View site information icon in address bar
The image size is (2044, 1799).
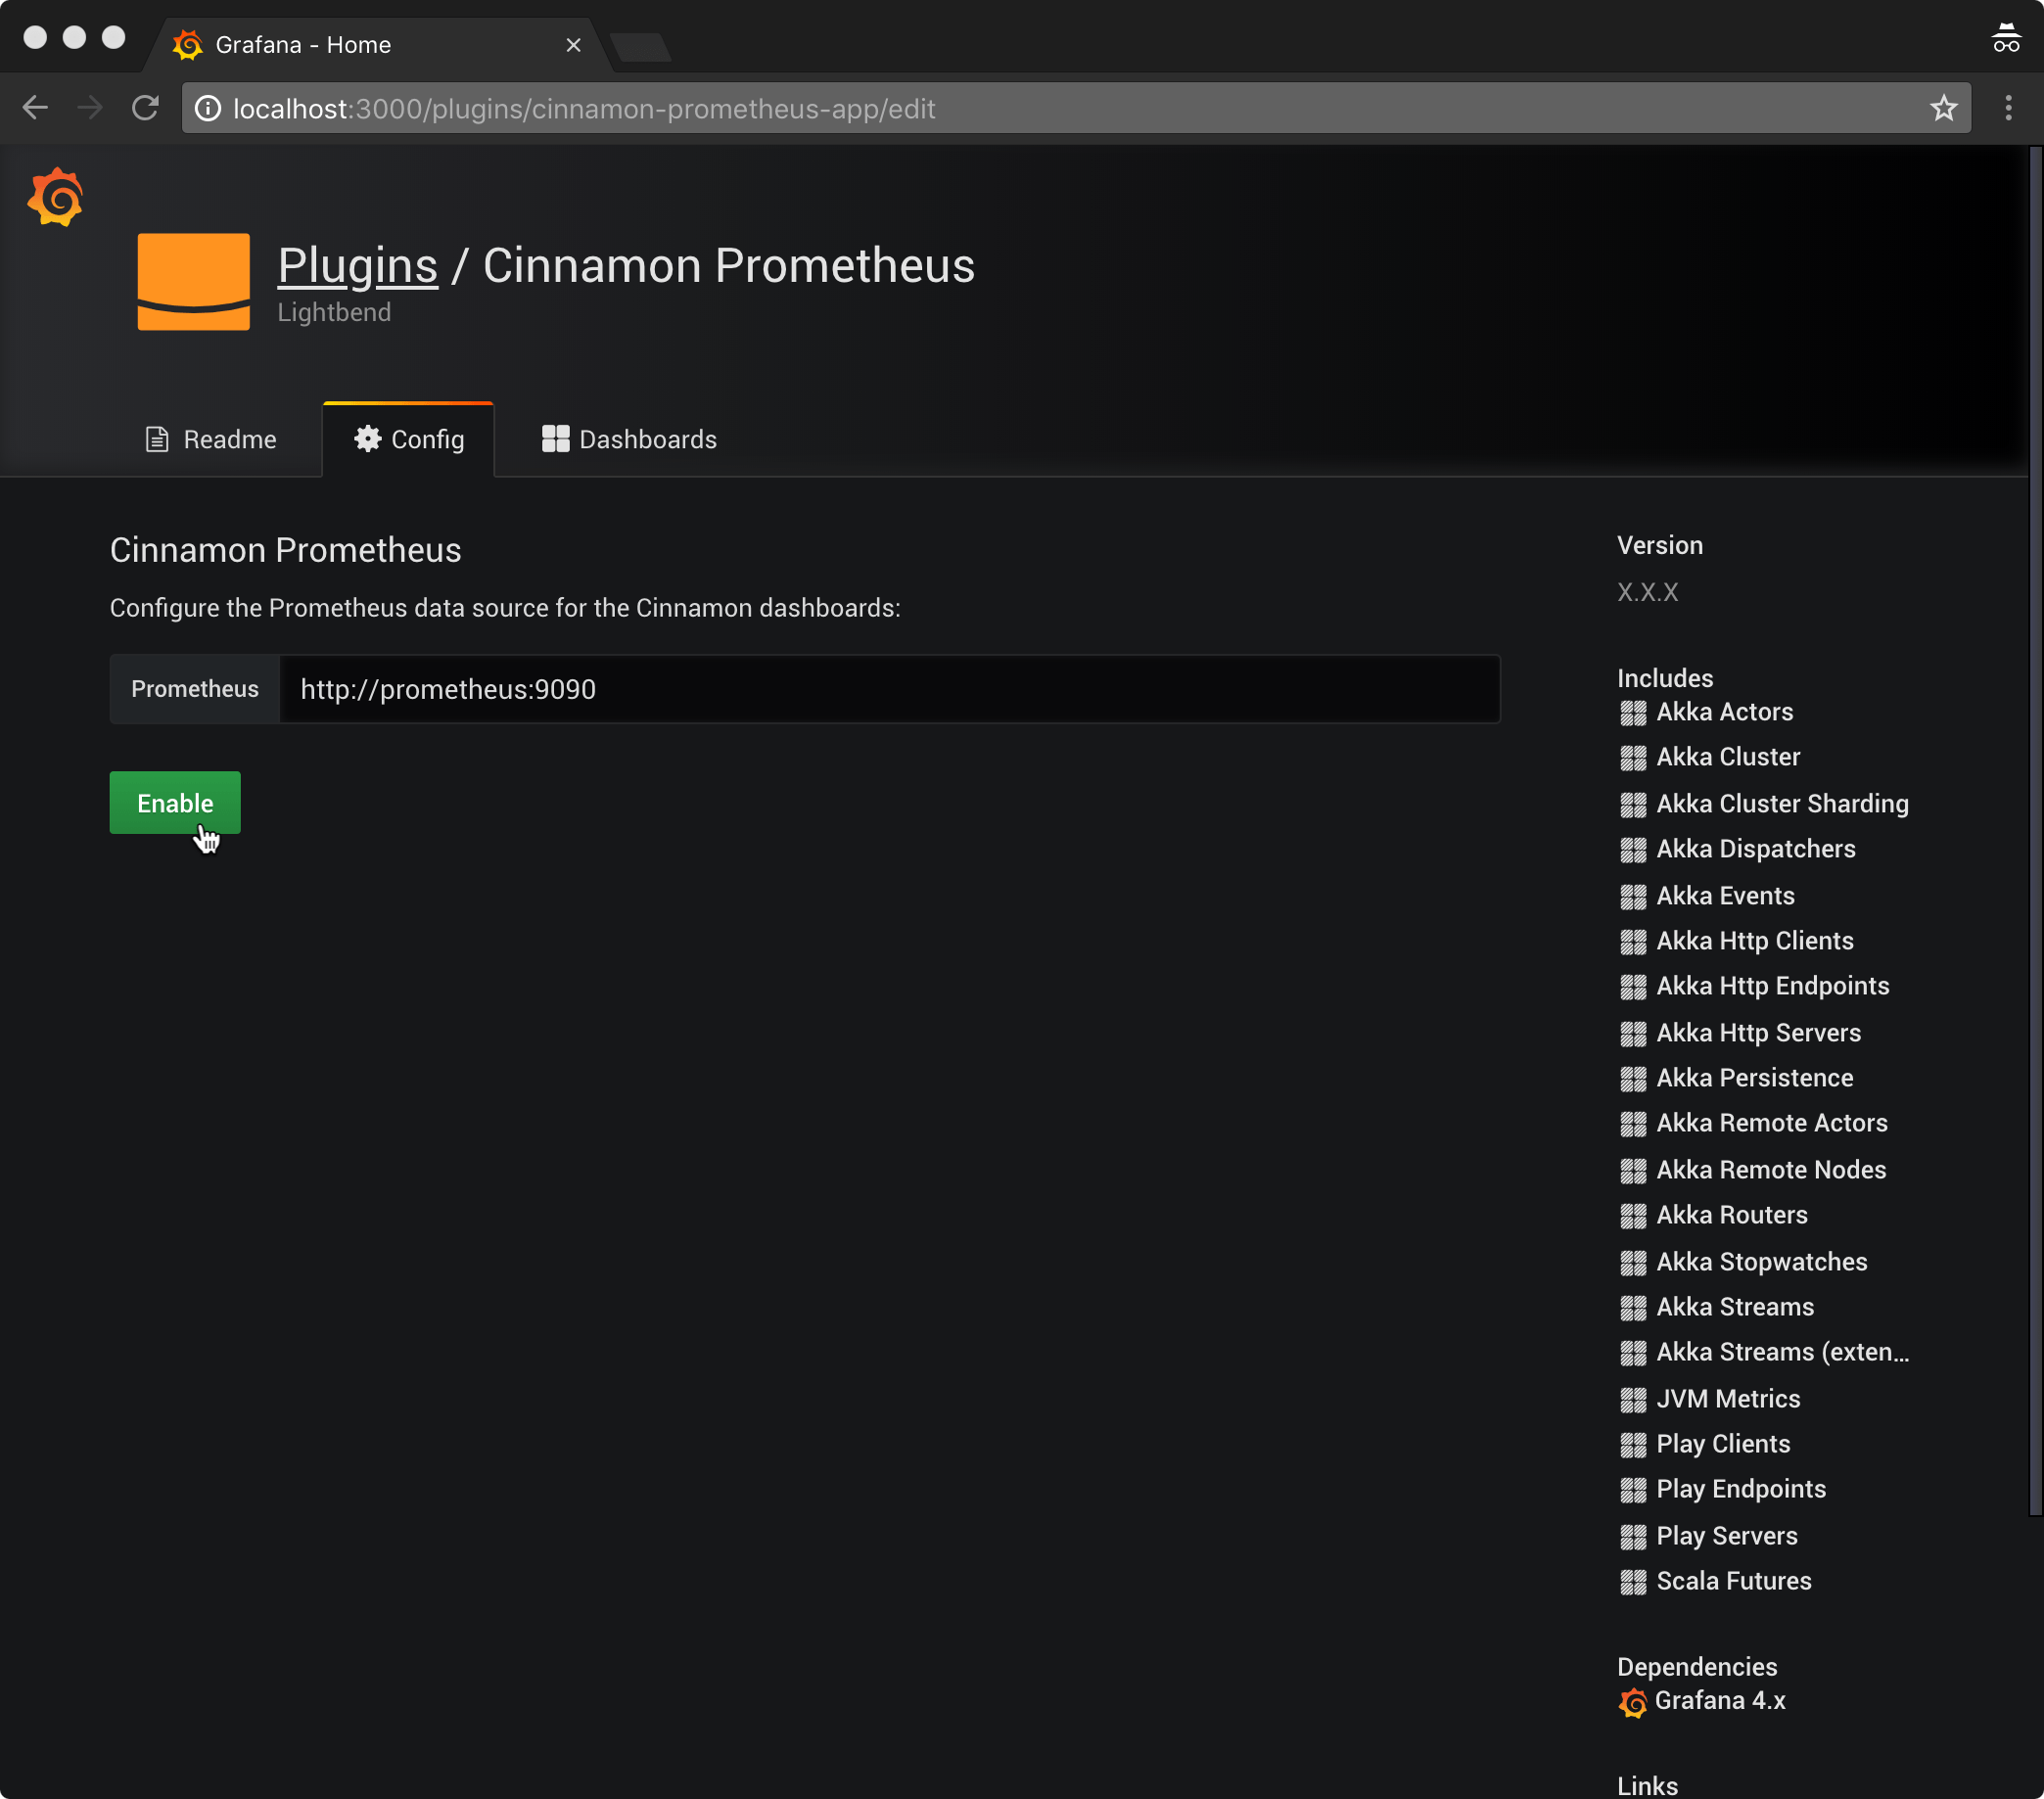[x=207, y=108]
